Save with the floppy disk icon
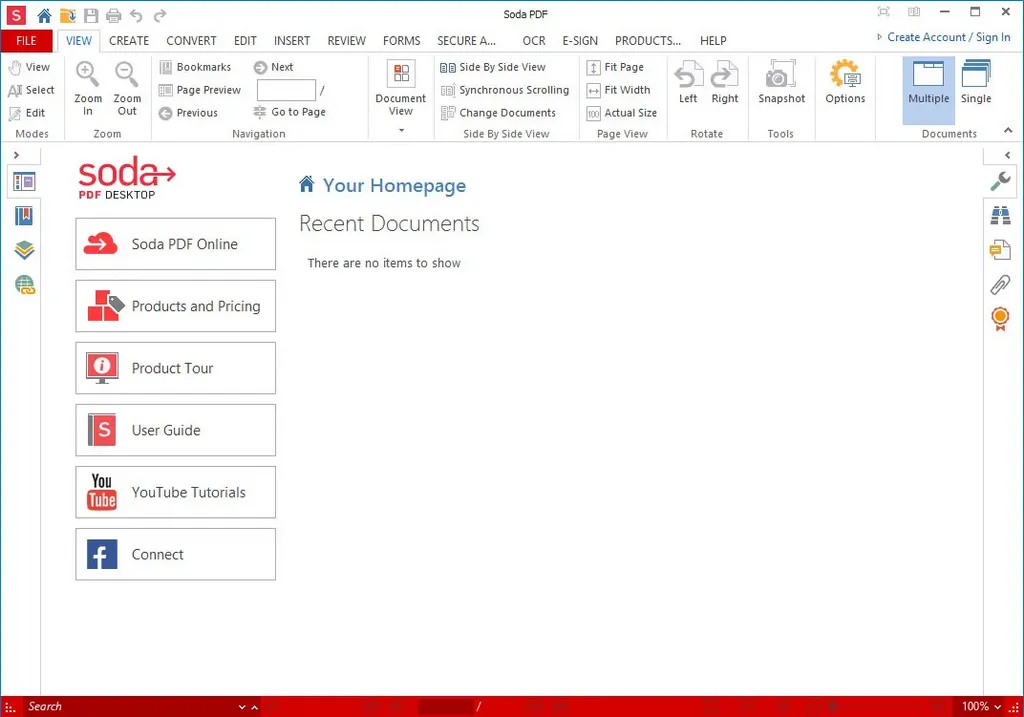This screenshot has width=1024, height=717. (91, 15)
